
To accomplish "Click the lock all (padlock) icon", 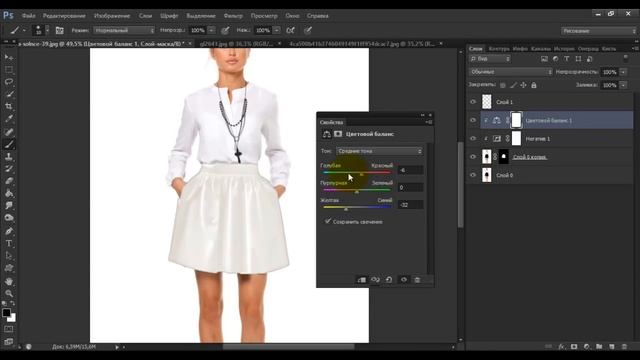I will pos(533,85).
